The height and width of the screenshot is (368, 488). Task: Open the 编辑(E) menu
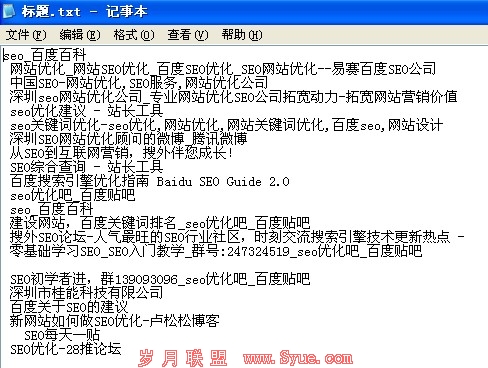click(x=80, y=35)
